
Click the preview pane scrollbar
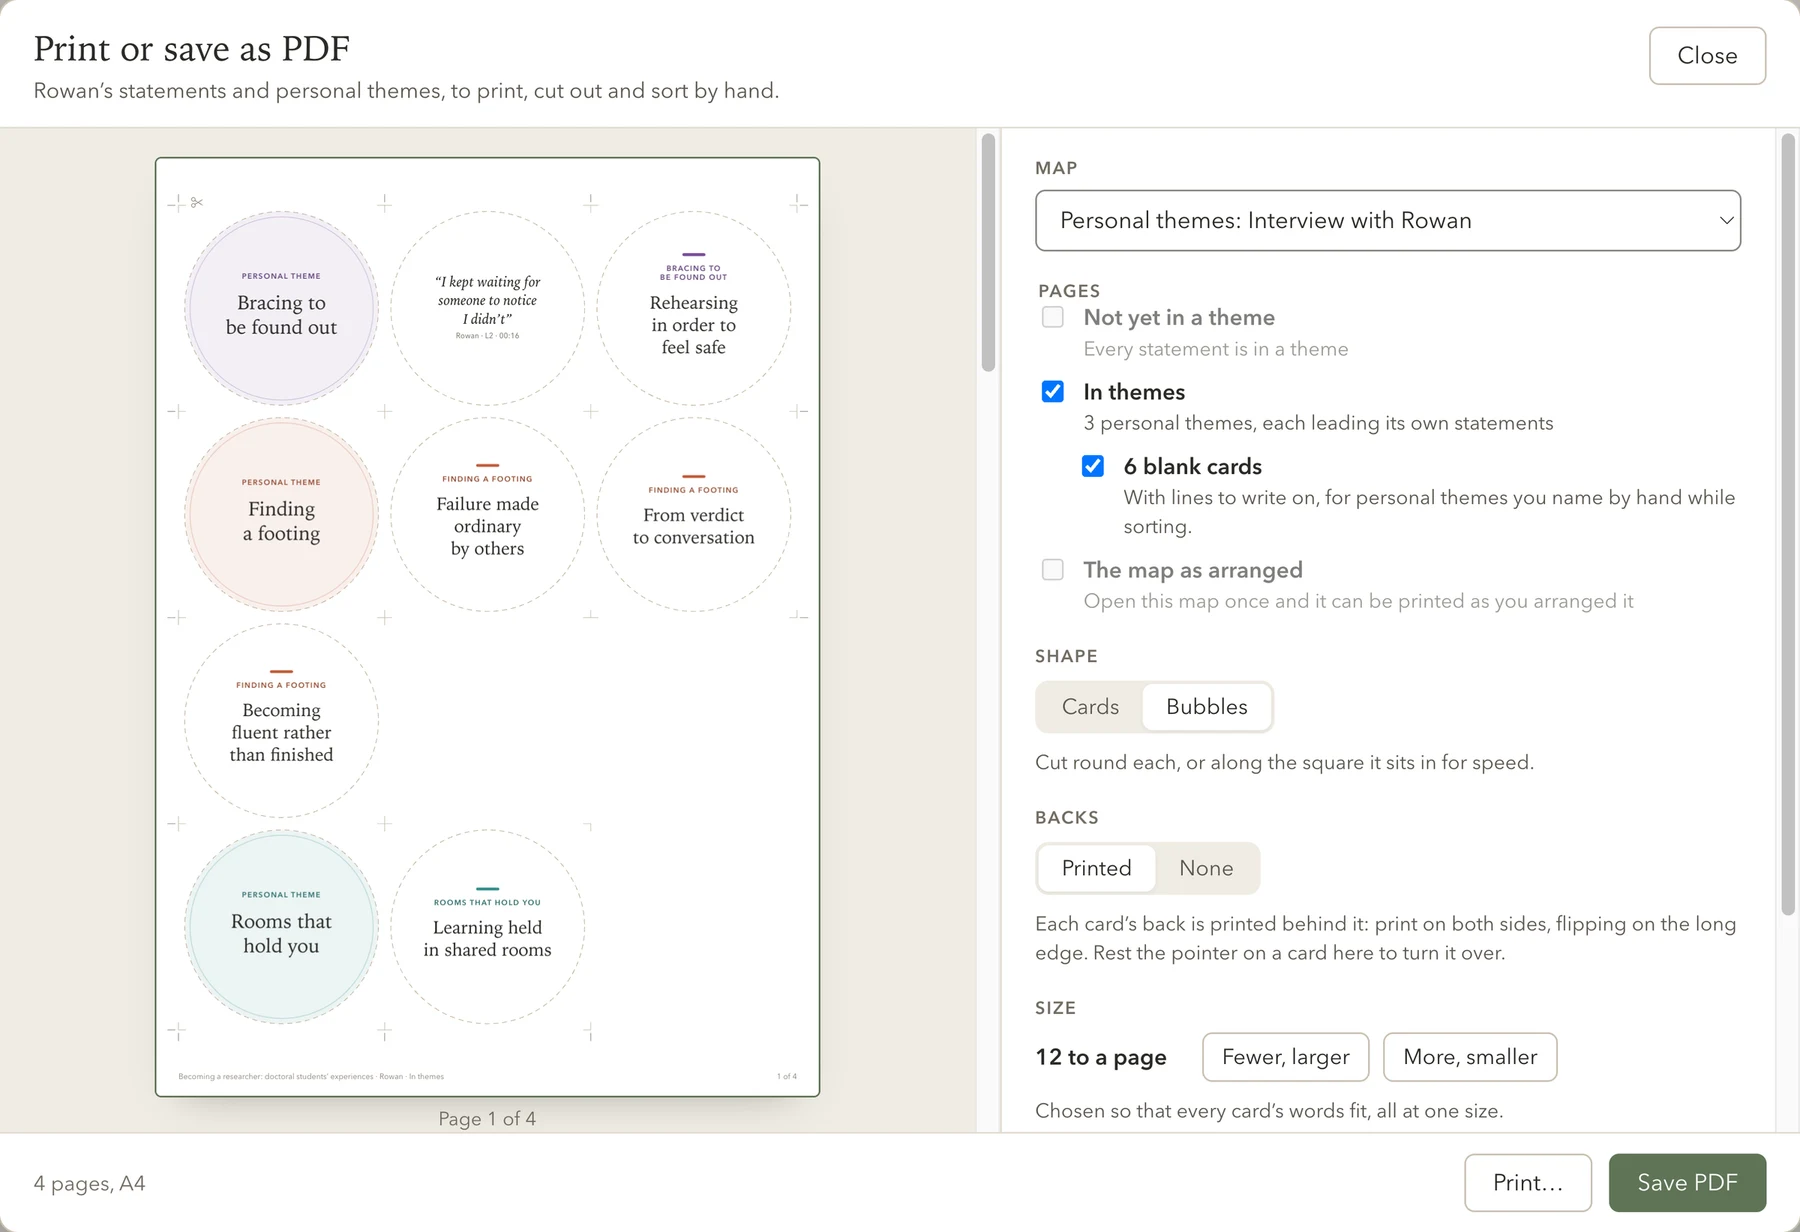tap(988, 253)
